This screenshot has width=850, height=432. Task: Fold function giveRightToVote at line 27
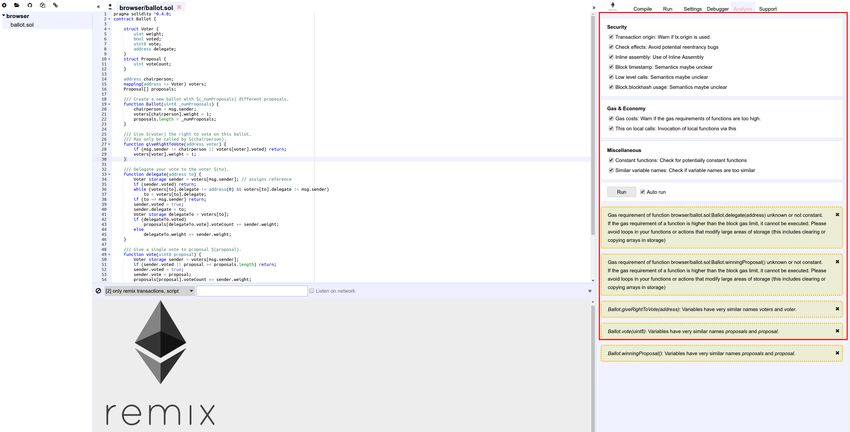(109, 144)
